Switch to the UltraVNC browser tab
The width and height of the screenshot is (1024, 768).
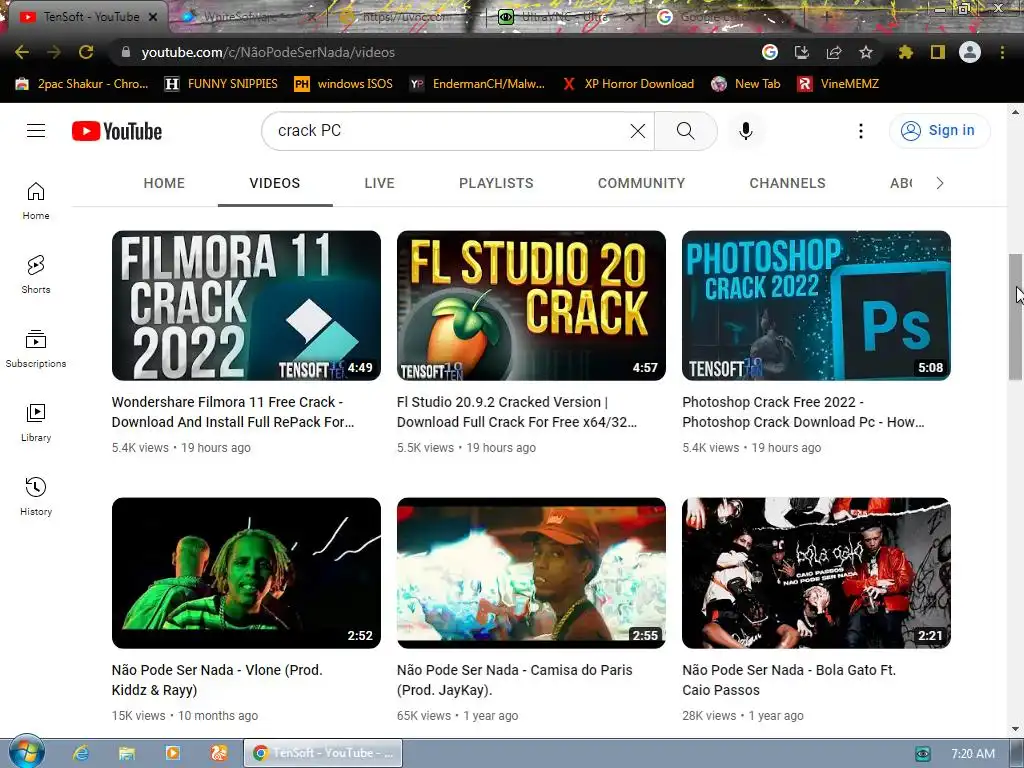click(x=564, y=17)
